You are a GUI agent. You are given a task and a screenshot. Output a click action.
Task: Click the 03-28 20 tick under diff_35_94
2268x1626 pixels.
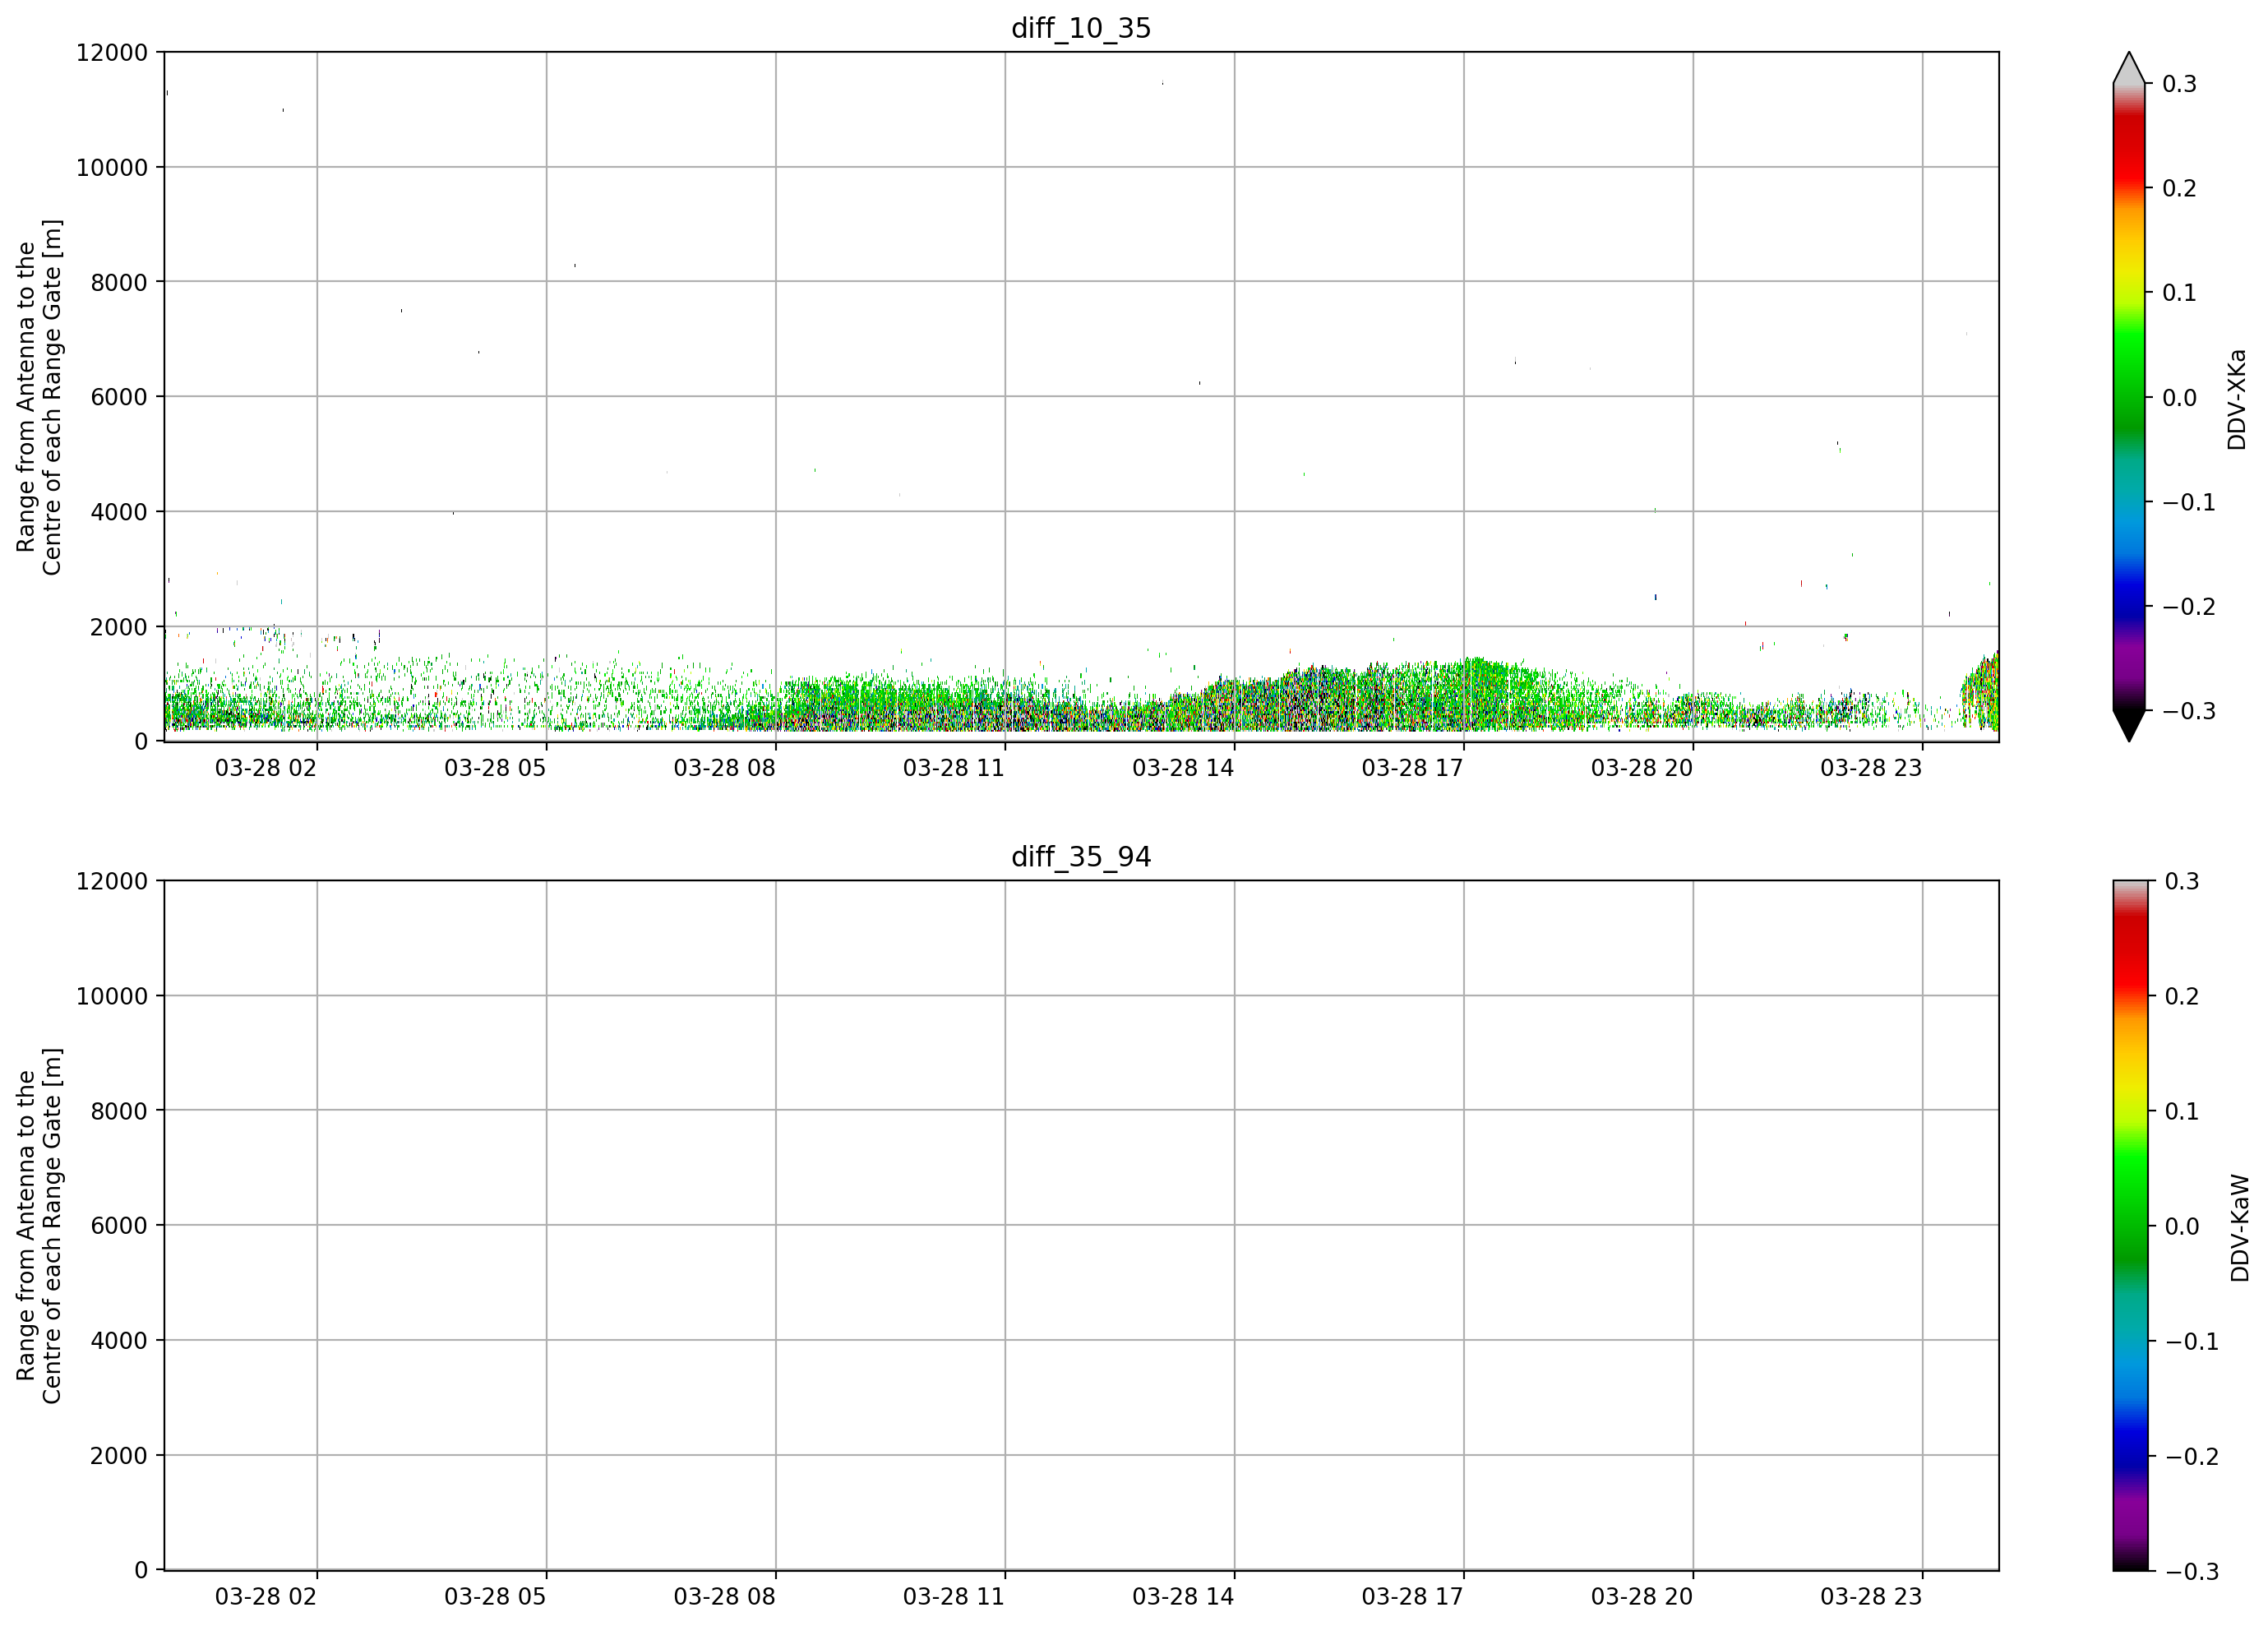click(x=1642, y=1597)
